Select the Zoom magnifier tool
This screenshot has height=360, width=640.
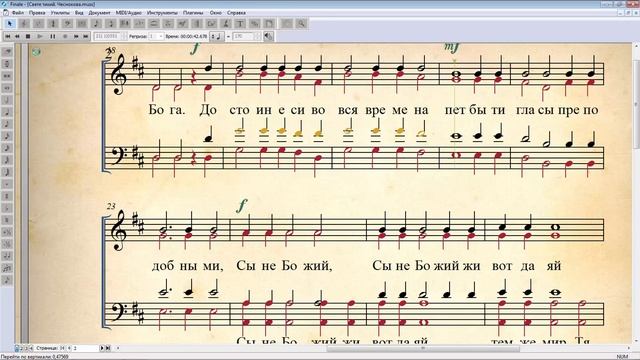click(x=301, y=24)
